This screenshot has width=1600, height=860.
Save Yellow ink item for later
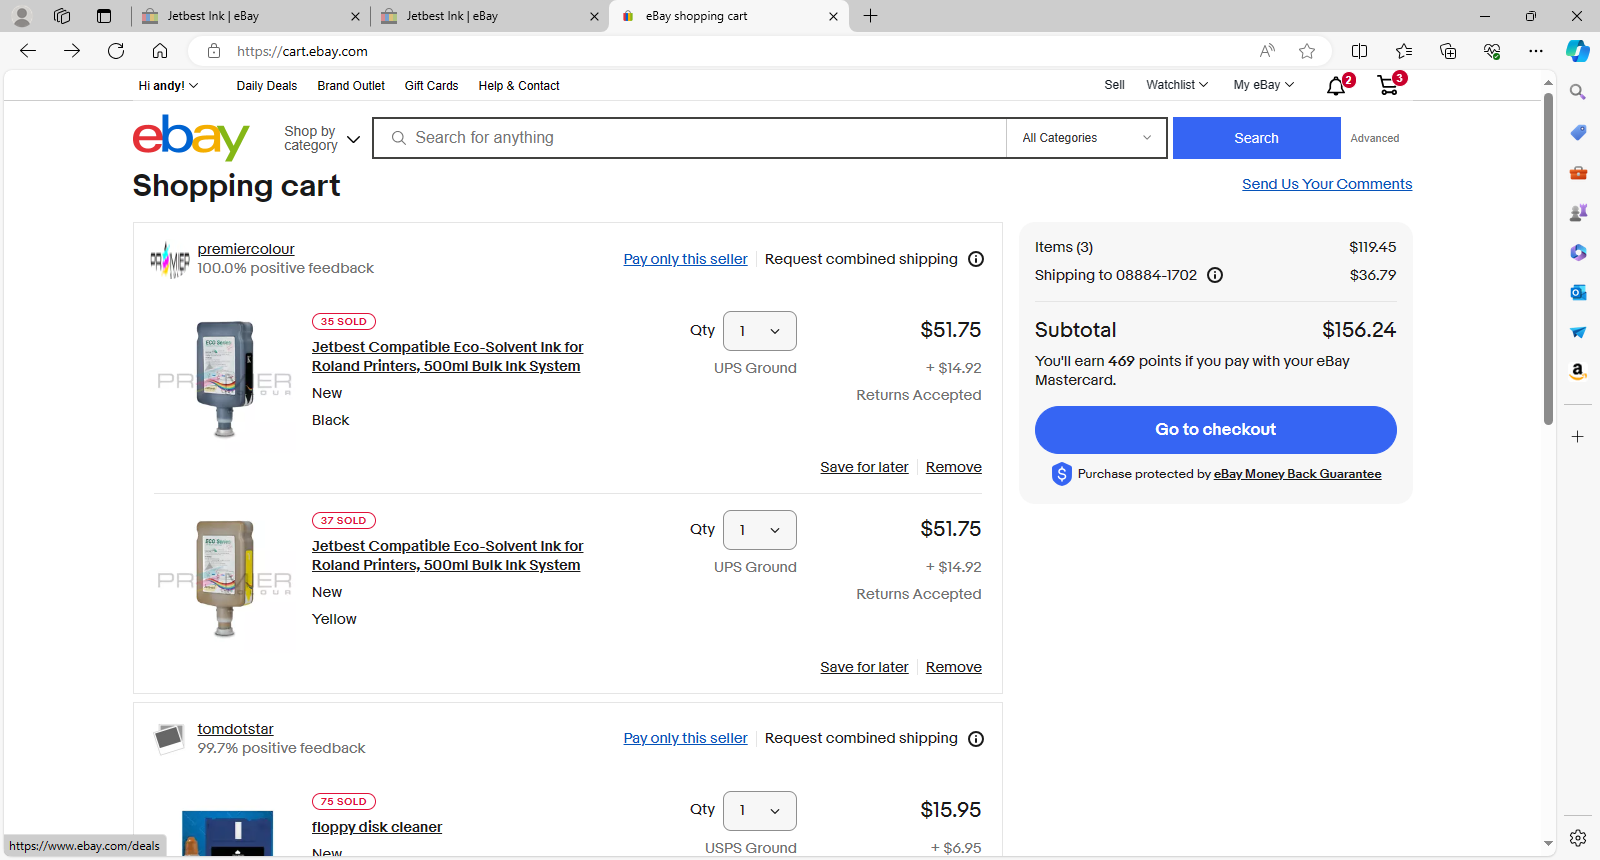click(x=864, y=667)
